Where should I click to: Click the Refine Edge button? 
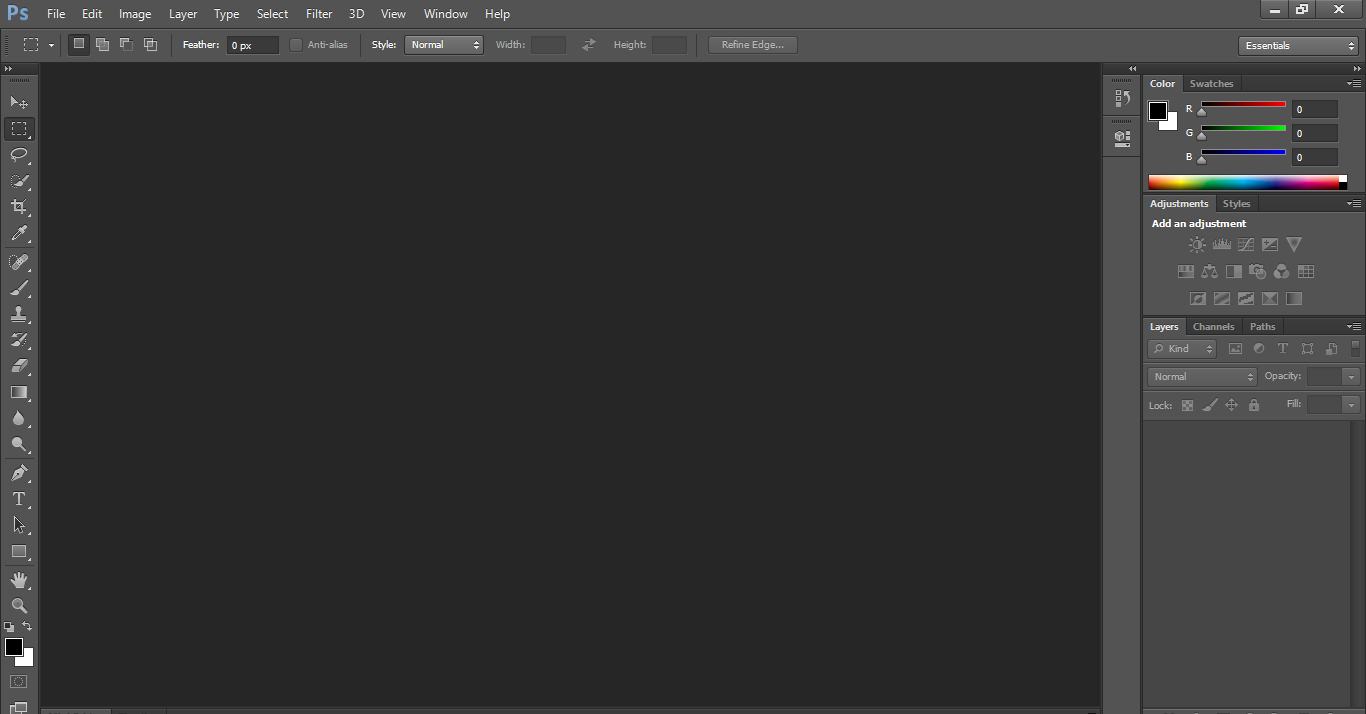pos(752,44)
